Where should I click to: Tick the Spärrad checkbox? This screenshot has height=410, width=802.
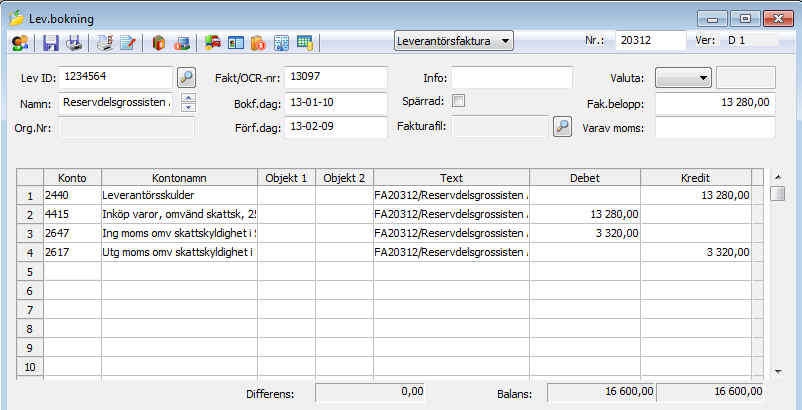pos(459,101)
